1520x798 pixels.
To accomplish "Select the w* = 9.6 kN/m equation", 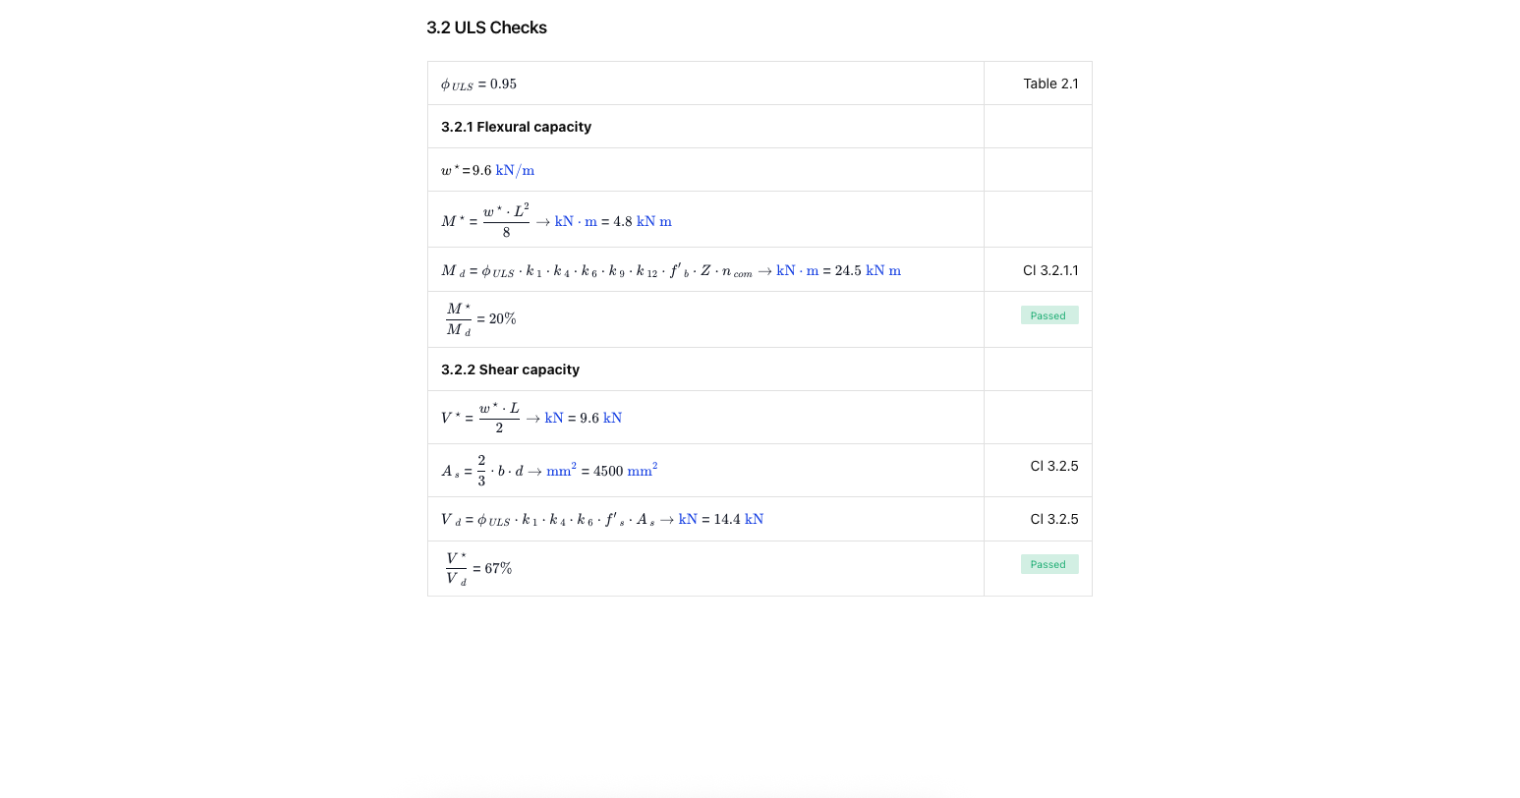I will click(488, 170).
